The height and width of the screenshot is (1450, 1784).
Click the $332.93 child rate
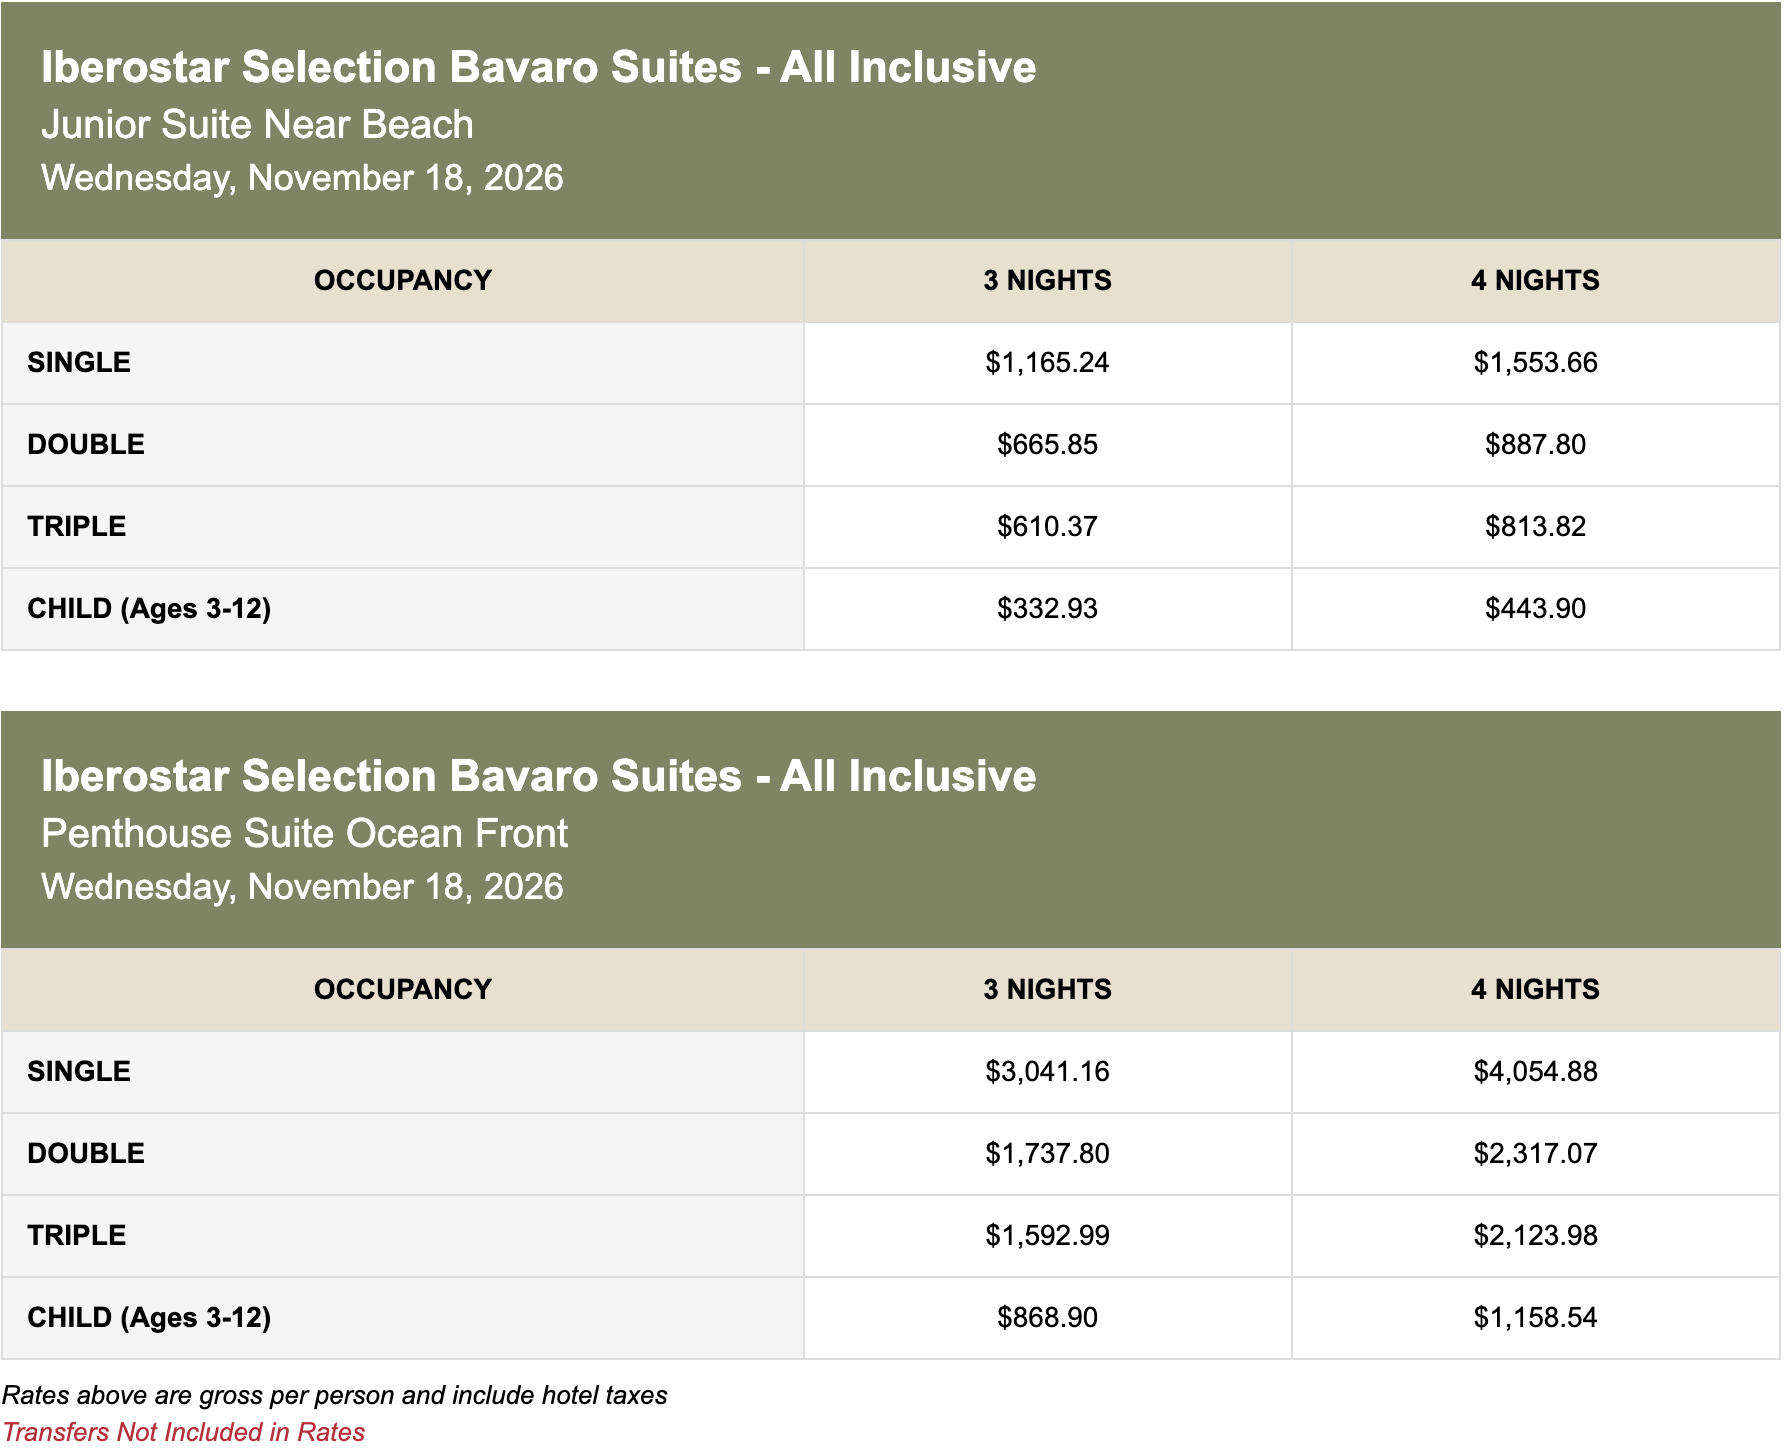click(1047, 609)
